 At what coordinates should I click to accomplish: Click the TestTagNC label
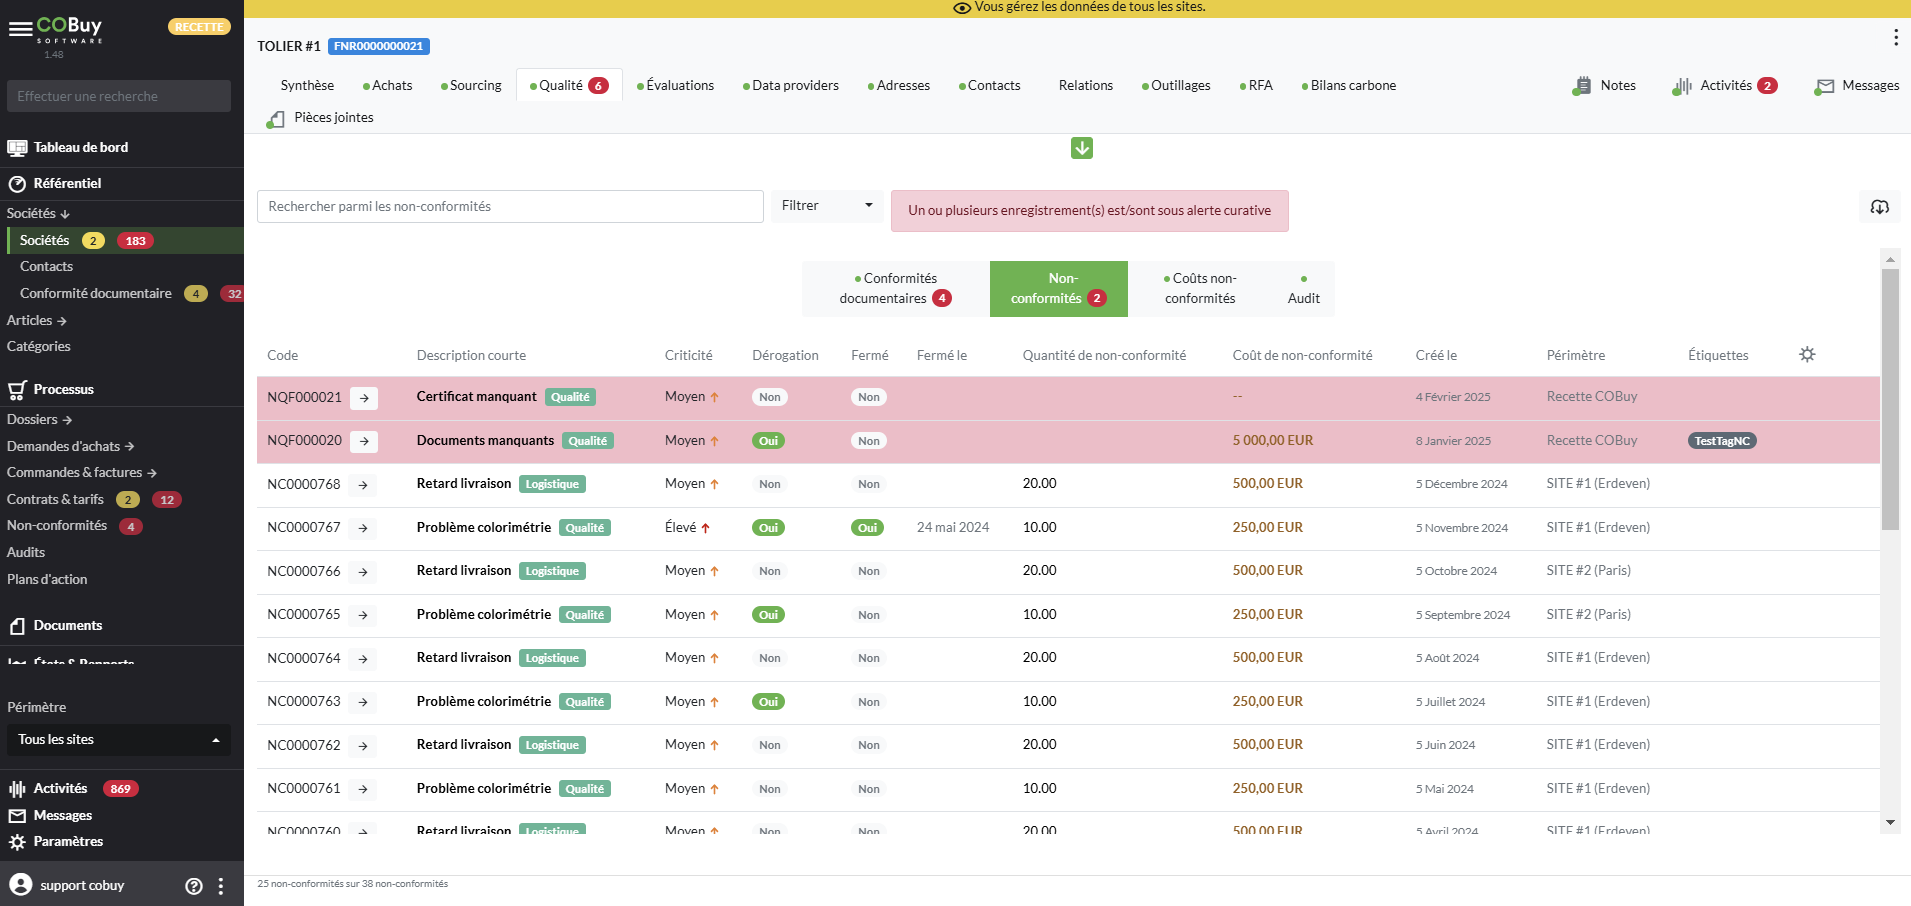1722,441
